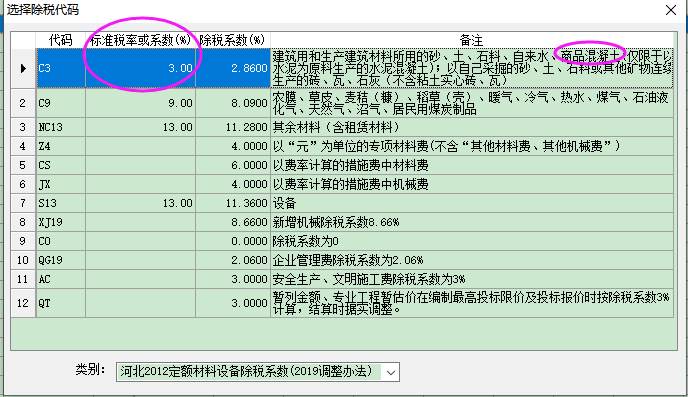Click the 4.0000 cell in Z4 row
Viewport: 688px width, 397px height.
233,146
